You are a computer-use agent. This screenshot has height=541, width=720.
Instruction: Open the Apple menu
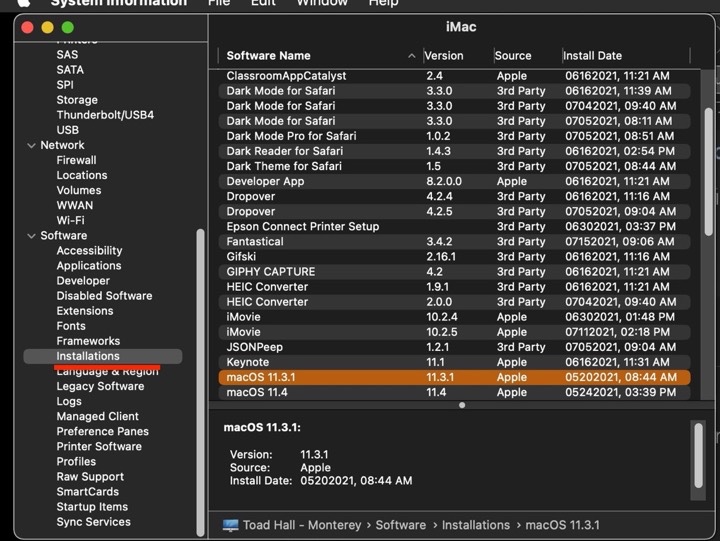coord(21,3)
